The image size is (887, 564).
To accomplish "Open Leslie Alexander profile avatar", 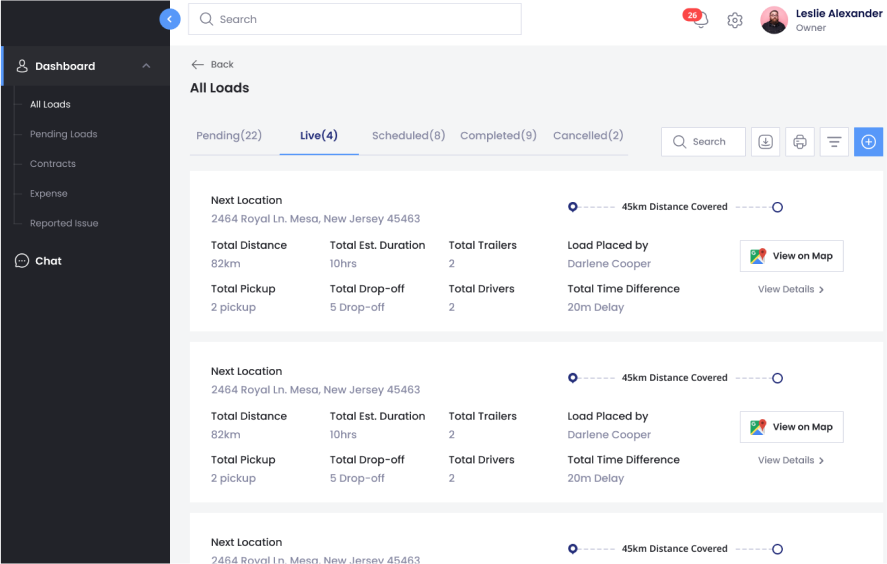I will 774,20.
